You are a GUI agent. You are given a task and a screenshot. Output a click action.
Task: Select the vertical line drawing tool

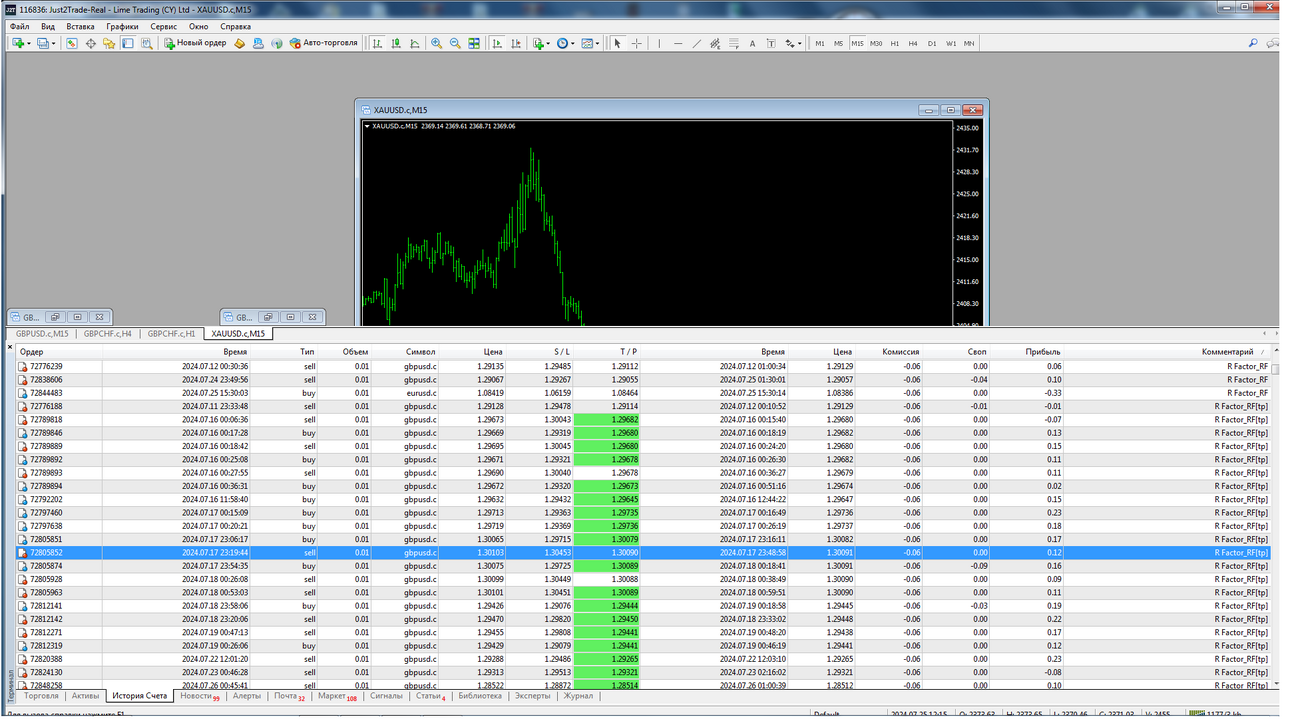[x=659, y=43]
